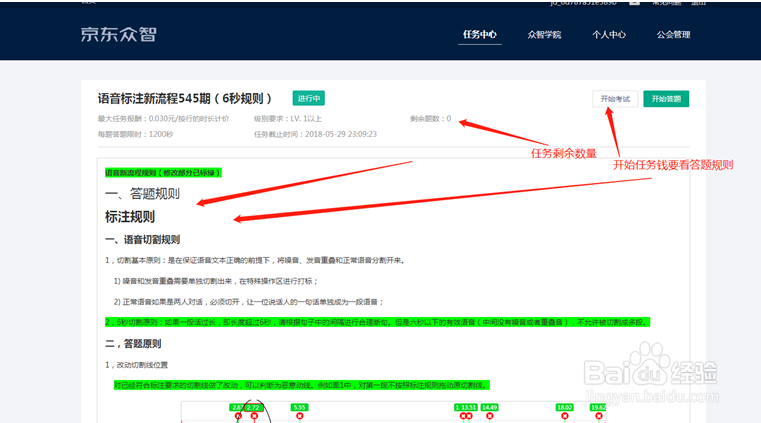Viewport: 761px width, 423px height.
Task: Click the 切割基本原则 rule line
Action: coord(256,260)
